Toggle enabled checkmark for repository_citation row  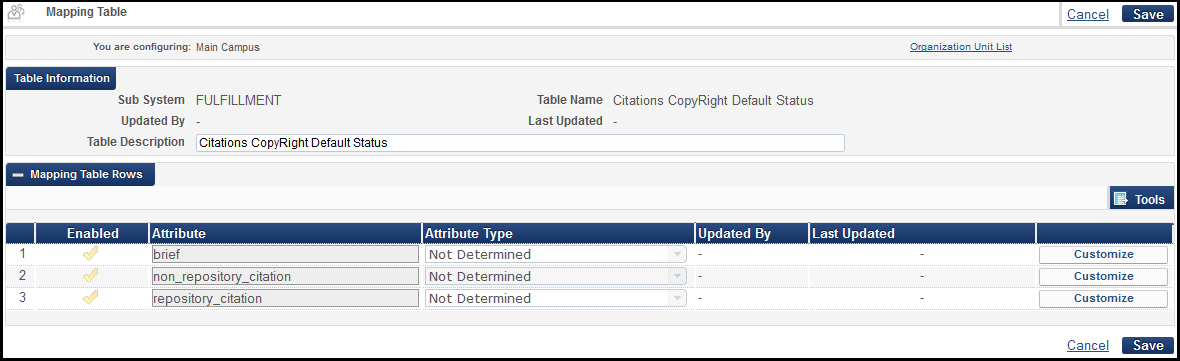(x=90, y=298)
